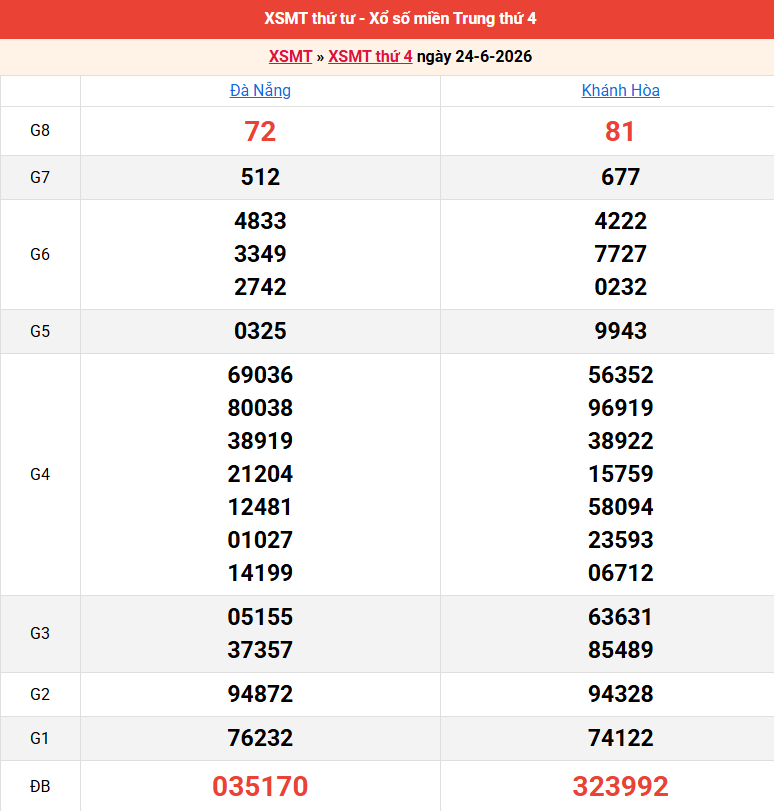Click the G5 row label
Screen dimensions: 774x811
(40, 332)
